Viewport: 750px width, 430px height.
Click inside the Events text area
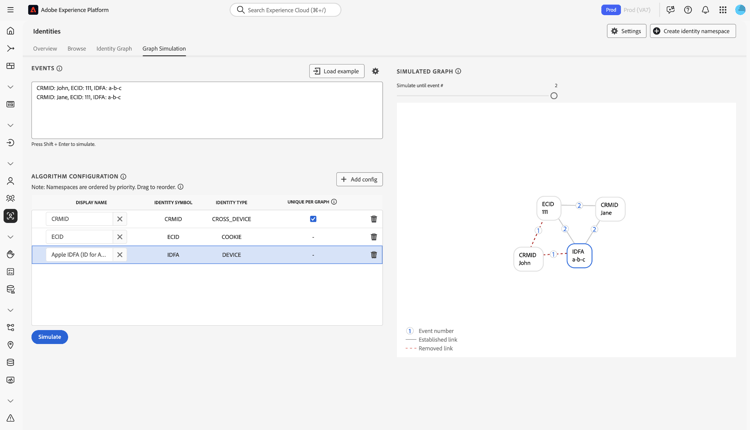[x=207, y=110]
